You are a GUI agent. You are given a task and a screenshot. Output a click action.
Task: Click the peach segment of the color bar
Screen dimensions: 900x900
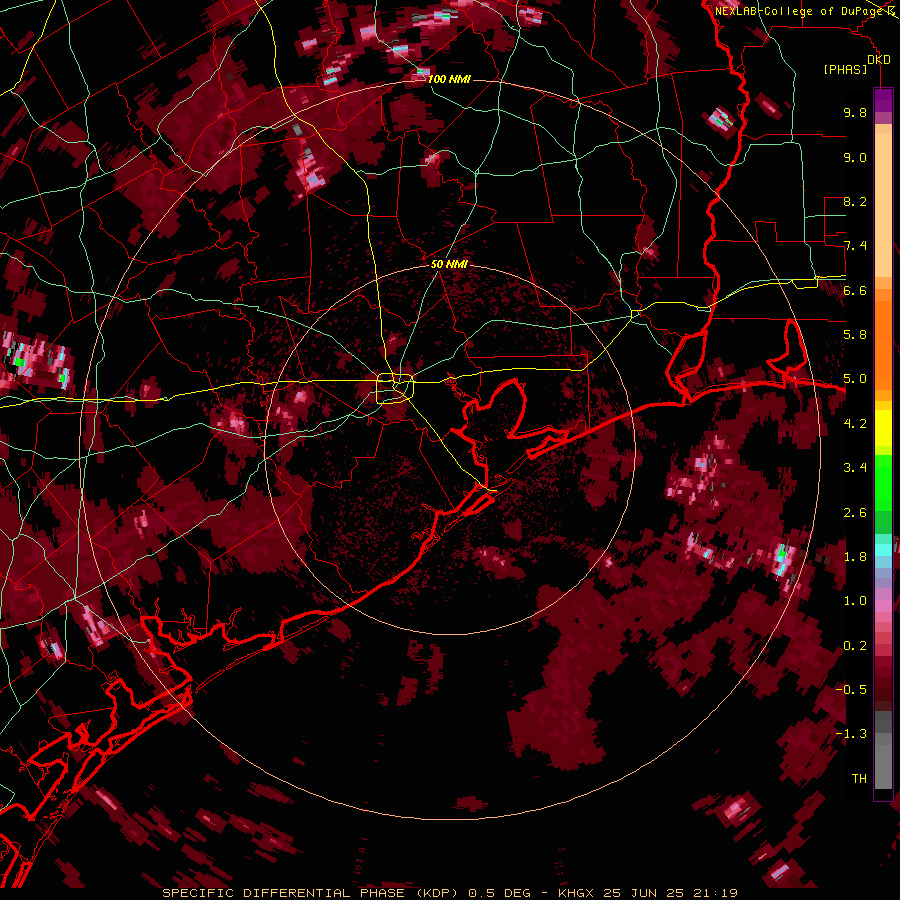pos(883,201)
